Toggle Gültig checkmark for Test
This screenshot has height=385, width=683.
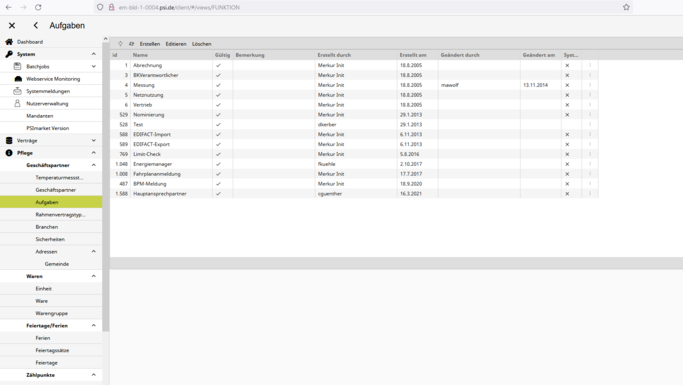[218, 125]
